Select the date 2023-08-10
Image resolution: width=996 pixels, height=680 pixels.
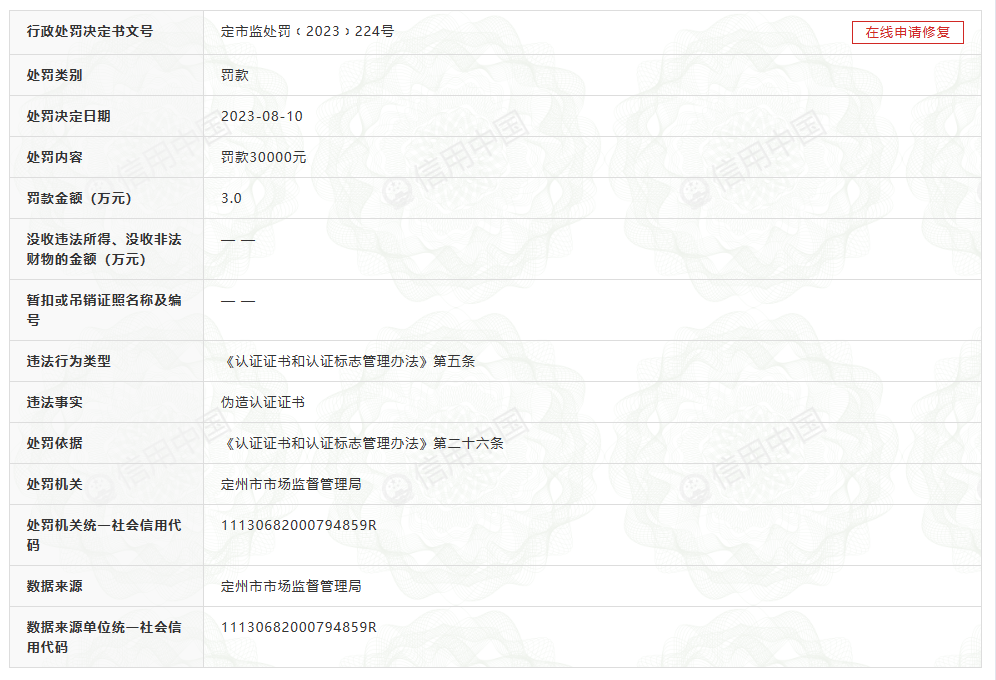(x=262, y=116)
